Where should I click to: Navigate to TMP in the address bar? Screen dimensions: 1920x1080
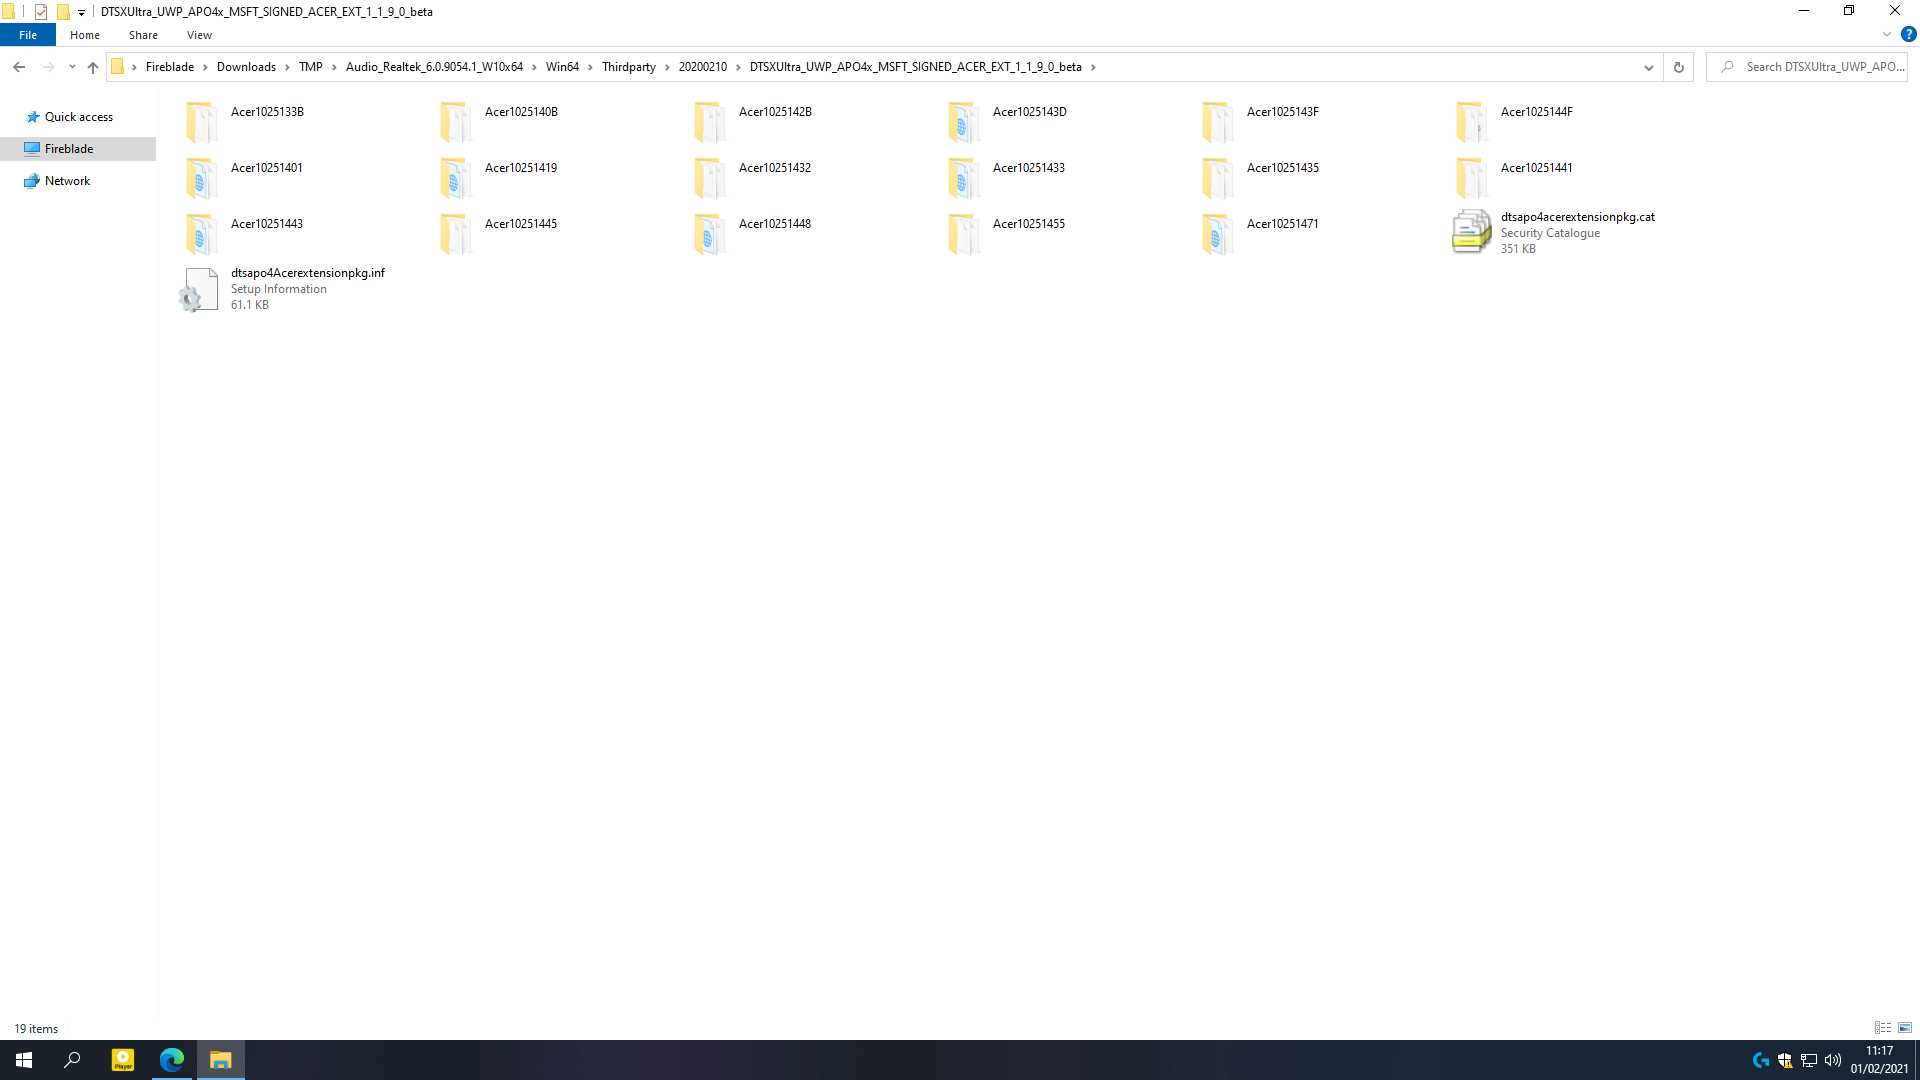(311, 67)
